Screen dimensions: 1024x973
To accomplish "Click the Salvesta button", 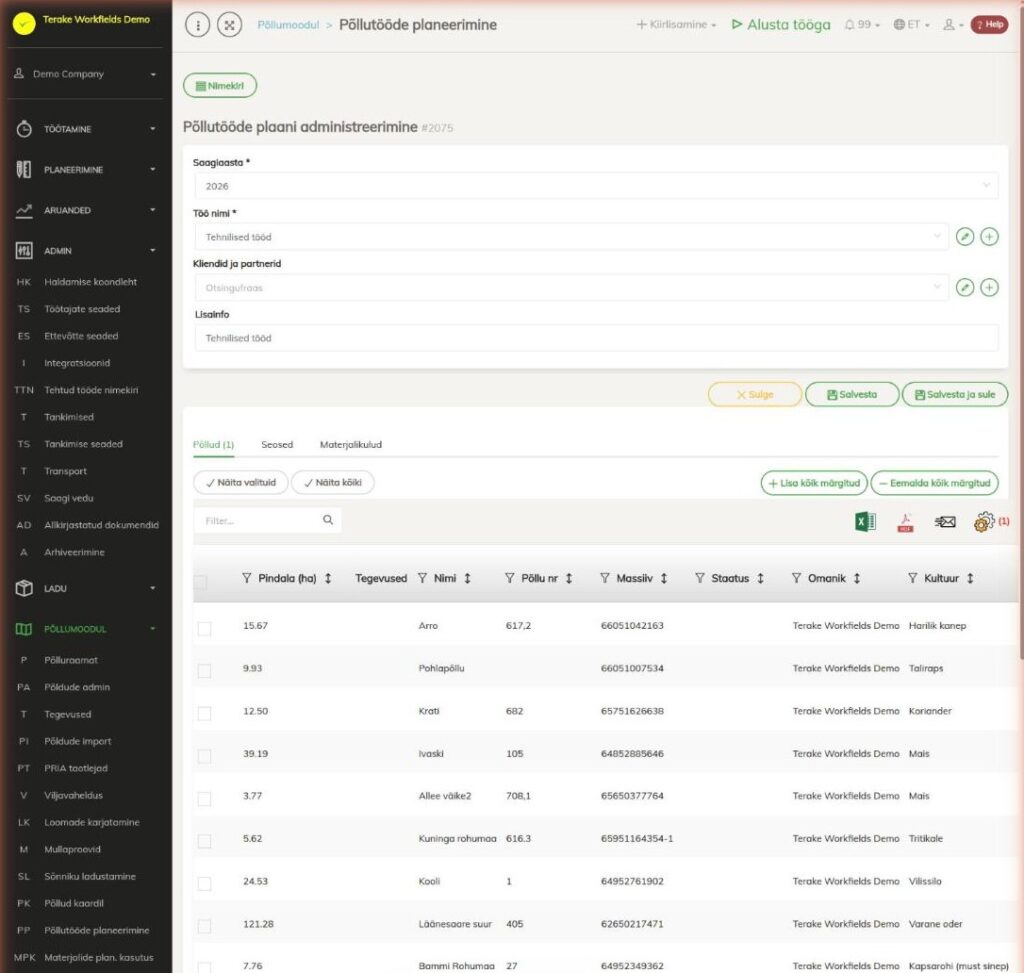I will 852,394.
